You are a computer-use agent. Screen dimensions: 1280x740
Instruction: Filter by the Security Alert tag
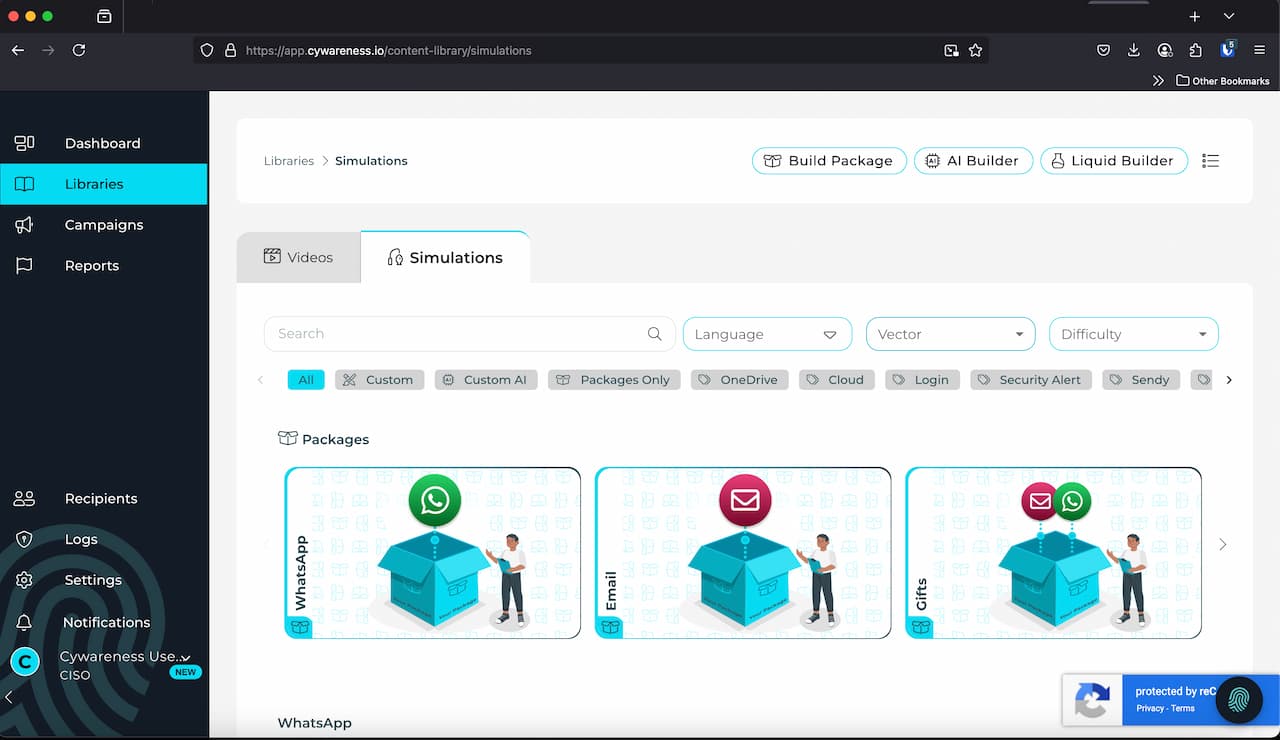(x=1031, y=380)
